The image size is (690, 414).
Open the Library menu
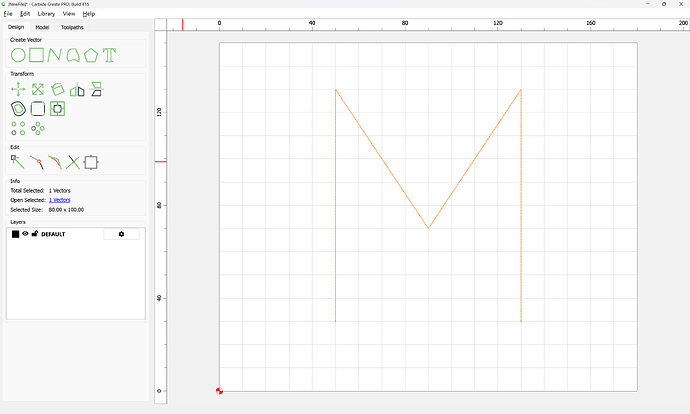(x=46, y=14)
